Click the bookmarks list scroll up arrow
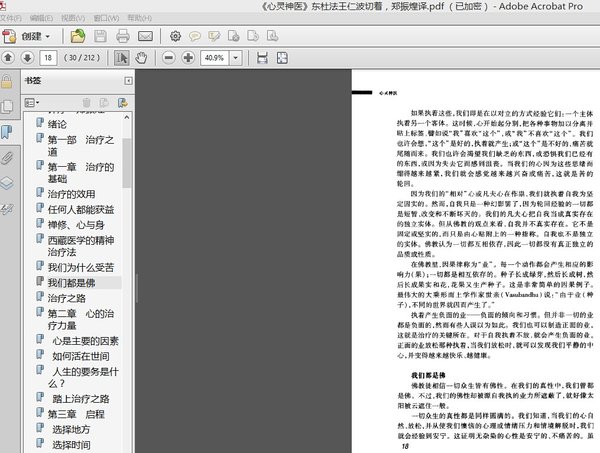The height and width of the screenshot is (453, 600). (x=127, y=117)
